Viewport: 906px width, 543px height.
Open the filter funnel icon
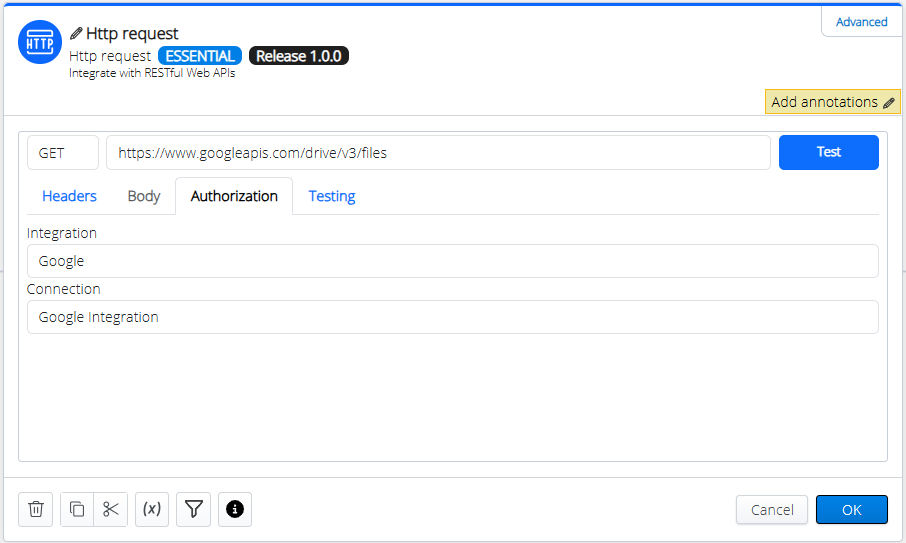point(194,509)
